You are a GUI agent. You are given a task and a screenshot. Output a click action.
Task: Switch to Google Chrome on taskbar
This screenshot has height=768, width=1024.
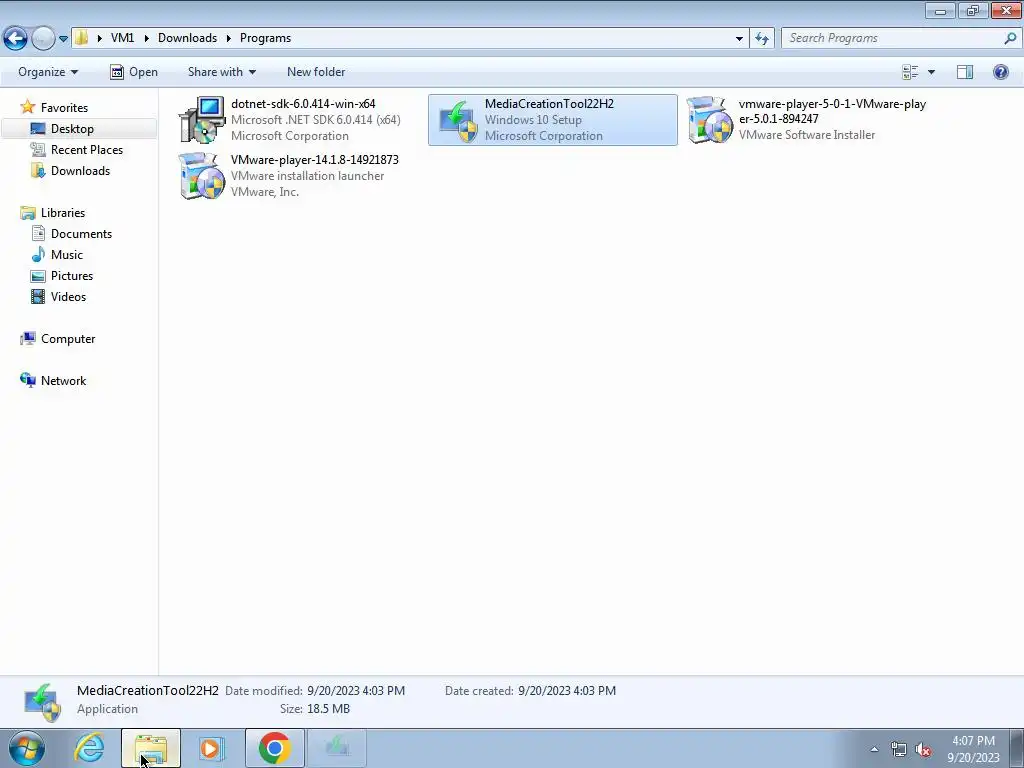click(274, 748)
